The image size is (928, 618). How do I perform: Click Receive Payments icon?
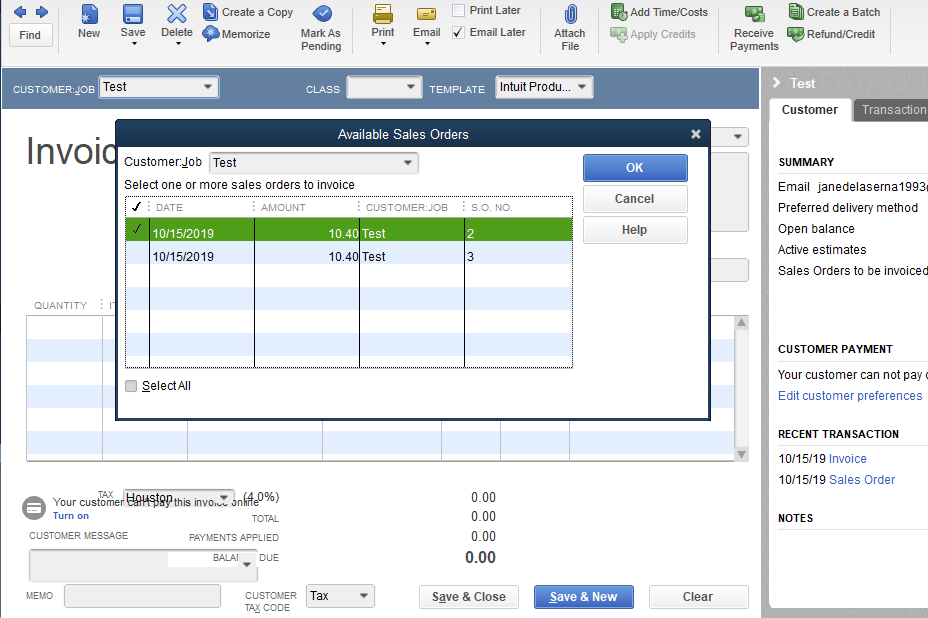[x=754, y=14]
